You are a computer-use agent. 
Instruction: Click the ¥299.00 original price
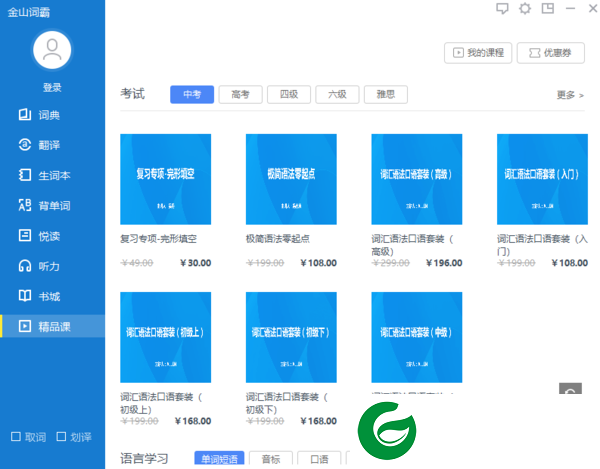pos(391,263)
